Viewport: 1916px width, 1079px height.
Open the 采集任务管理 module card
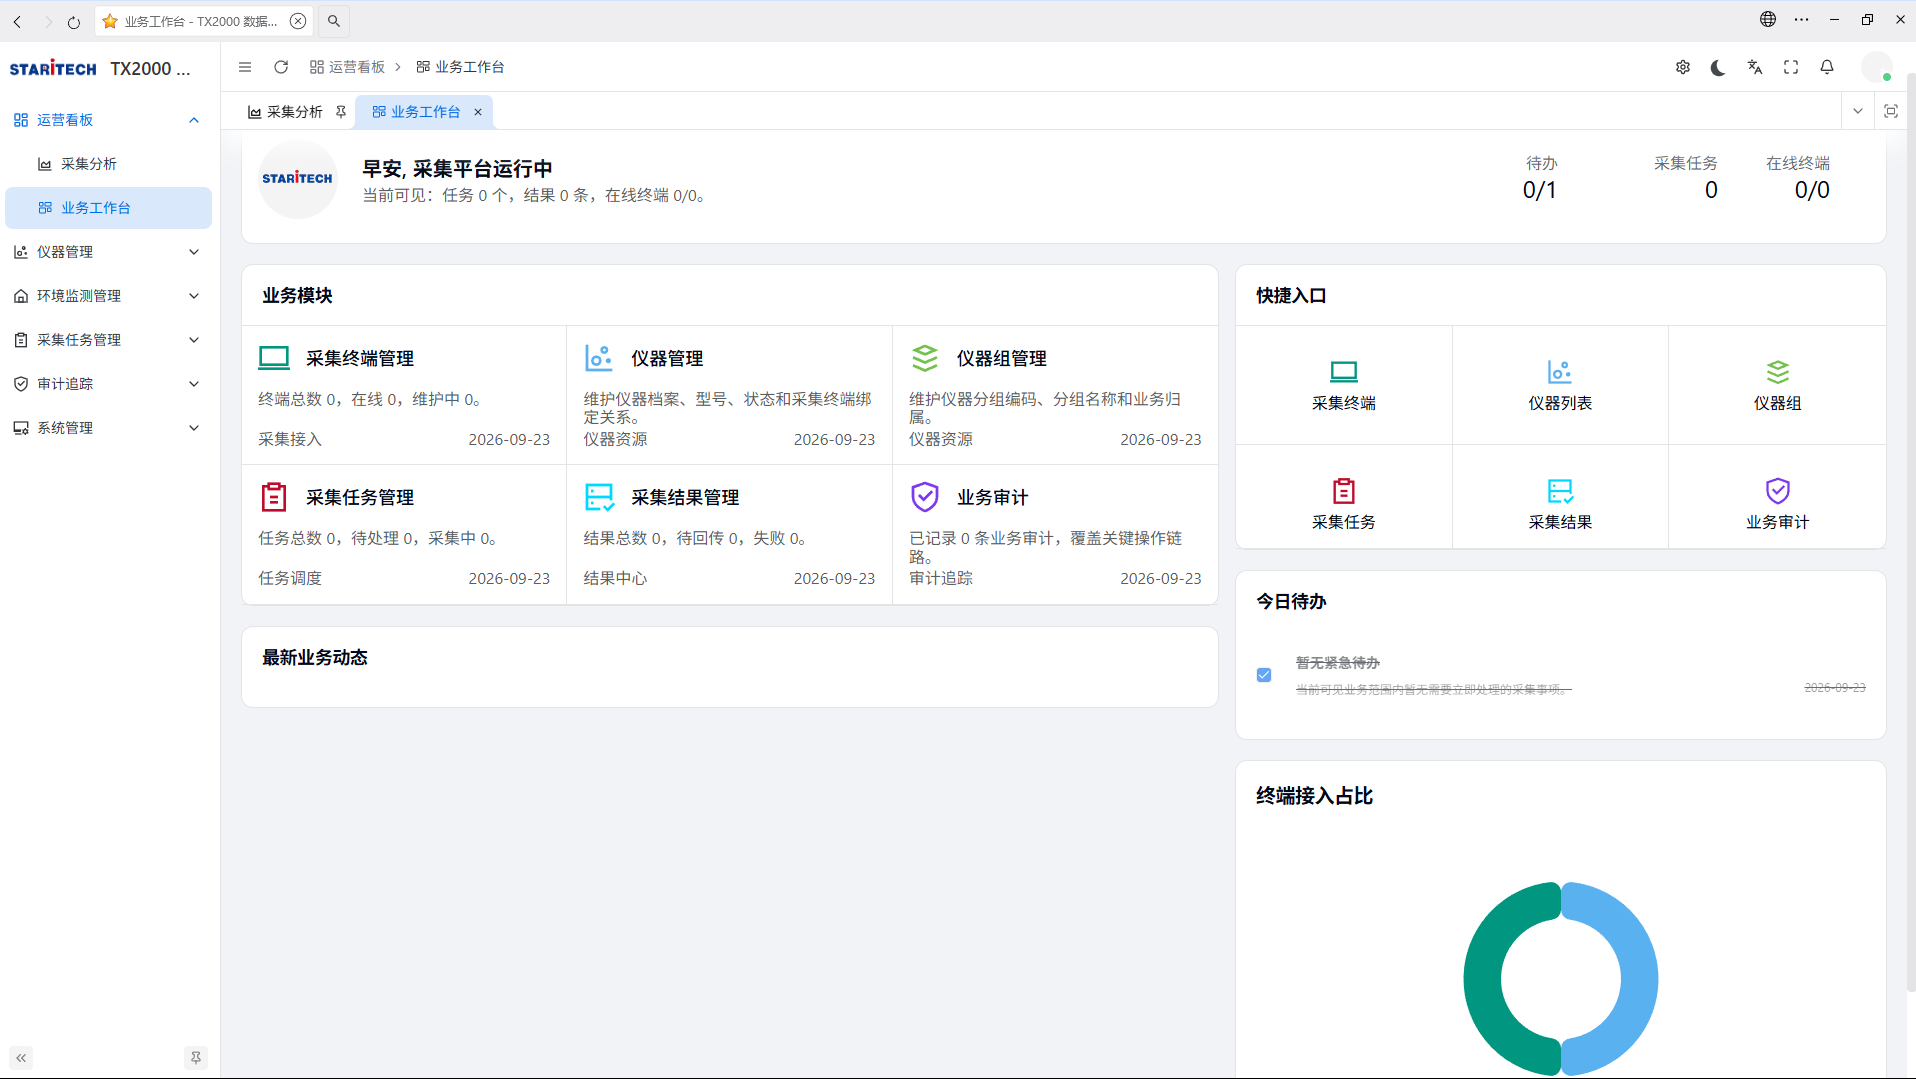(404, 535)
